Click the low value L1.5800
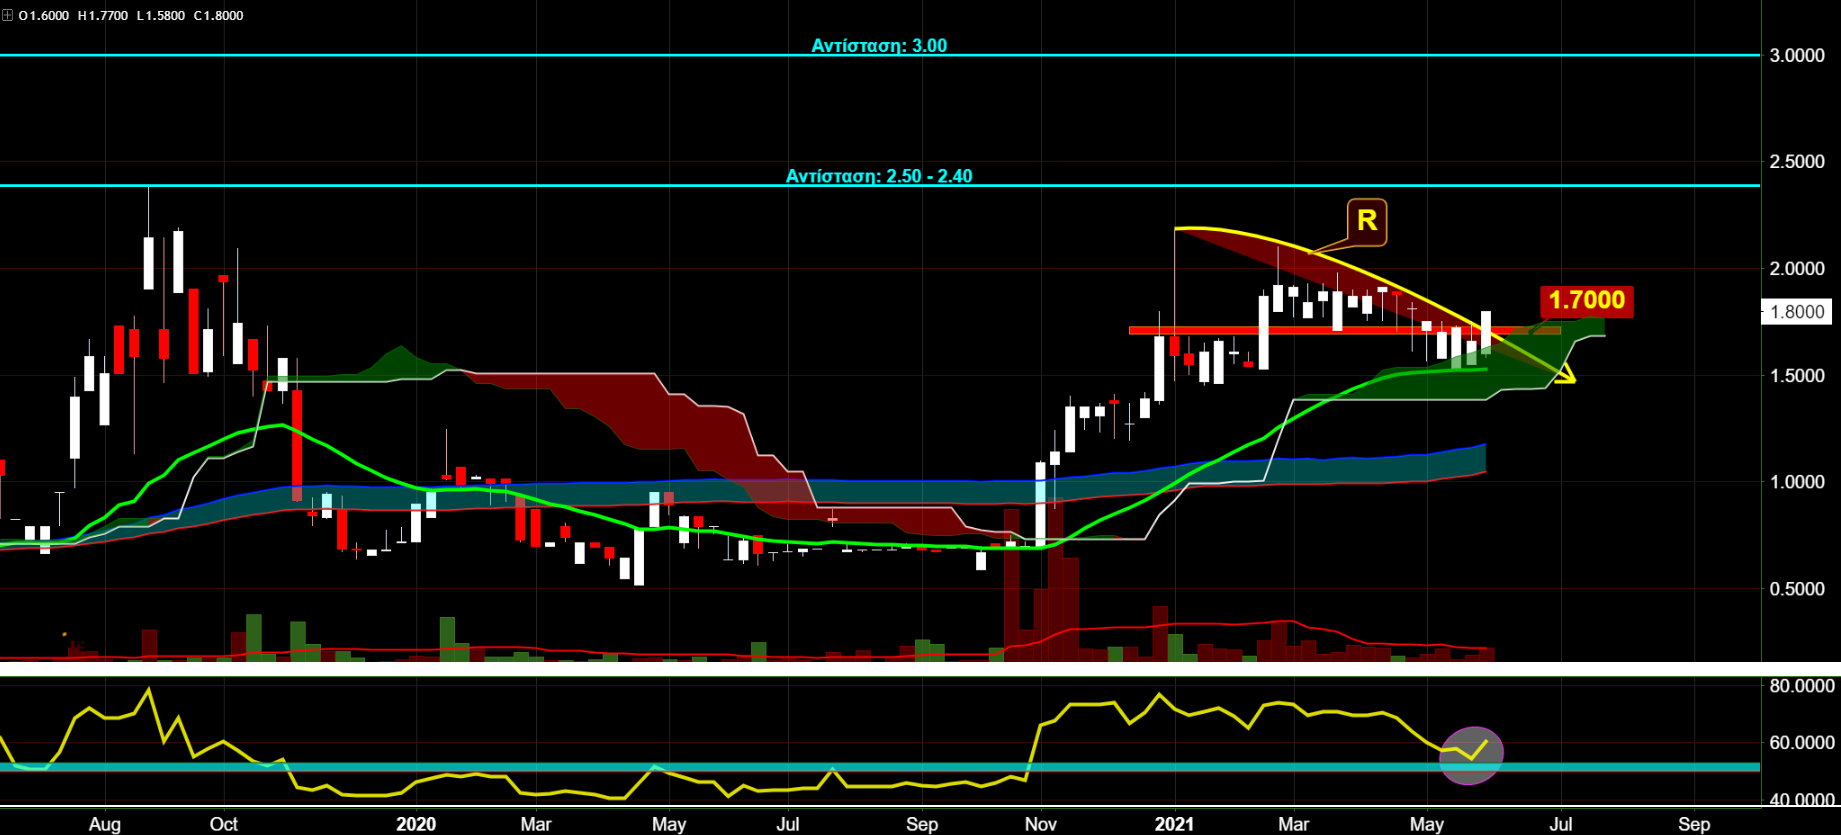The height and width of the screenshot is (835, 1841). 160,15
